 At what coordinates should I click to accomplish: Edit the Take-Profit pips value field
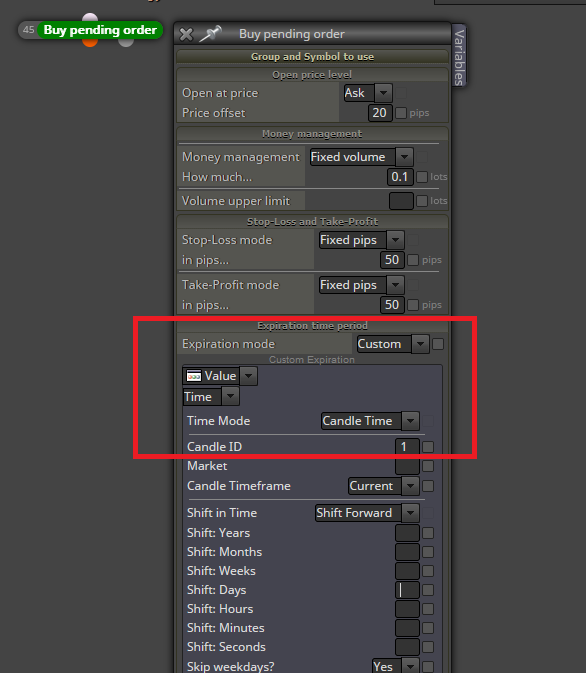click(x=392, y=305)
